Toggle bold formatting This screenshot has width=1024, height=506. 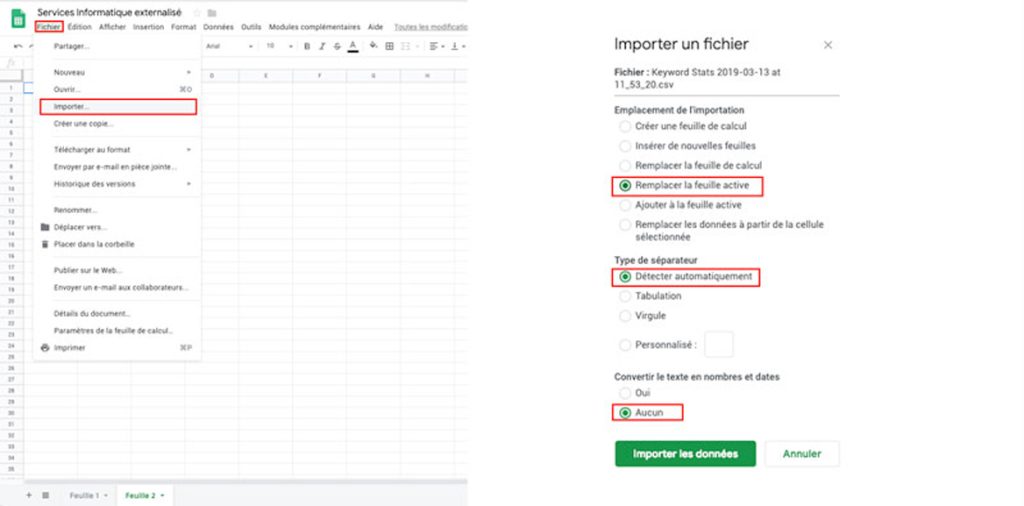click(x=307, y=46)
